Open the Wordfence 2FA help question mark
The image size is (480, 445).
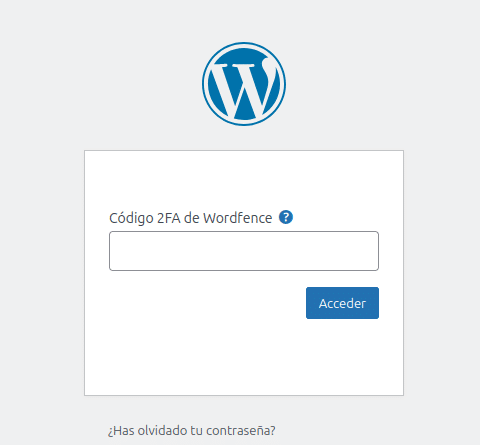(286, 217)
